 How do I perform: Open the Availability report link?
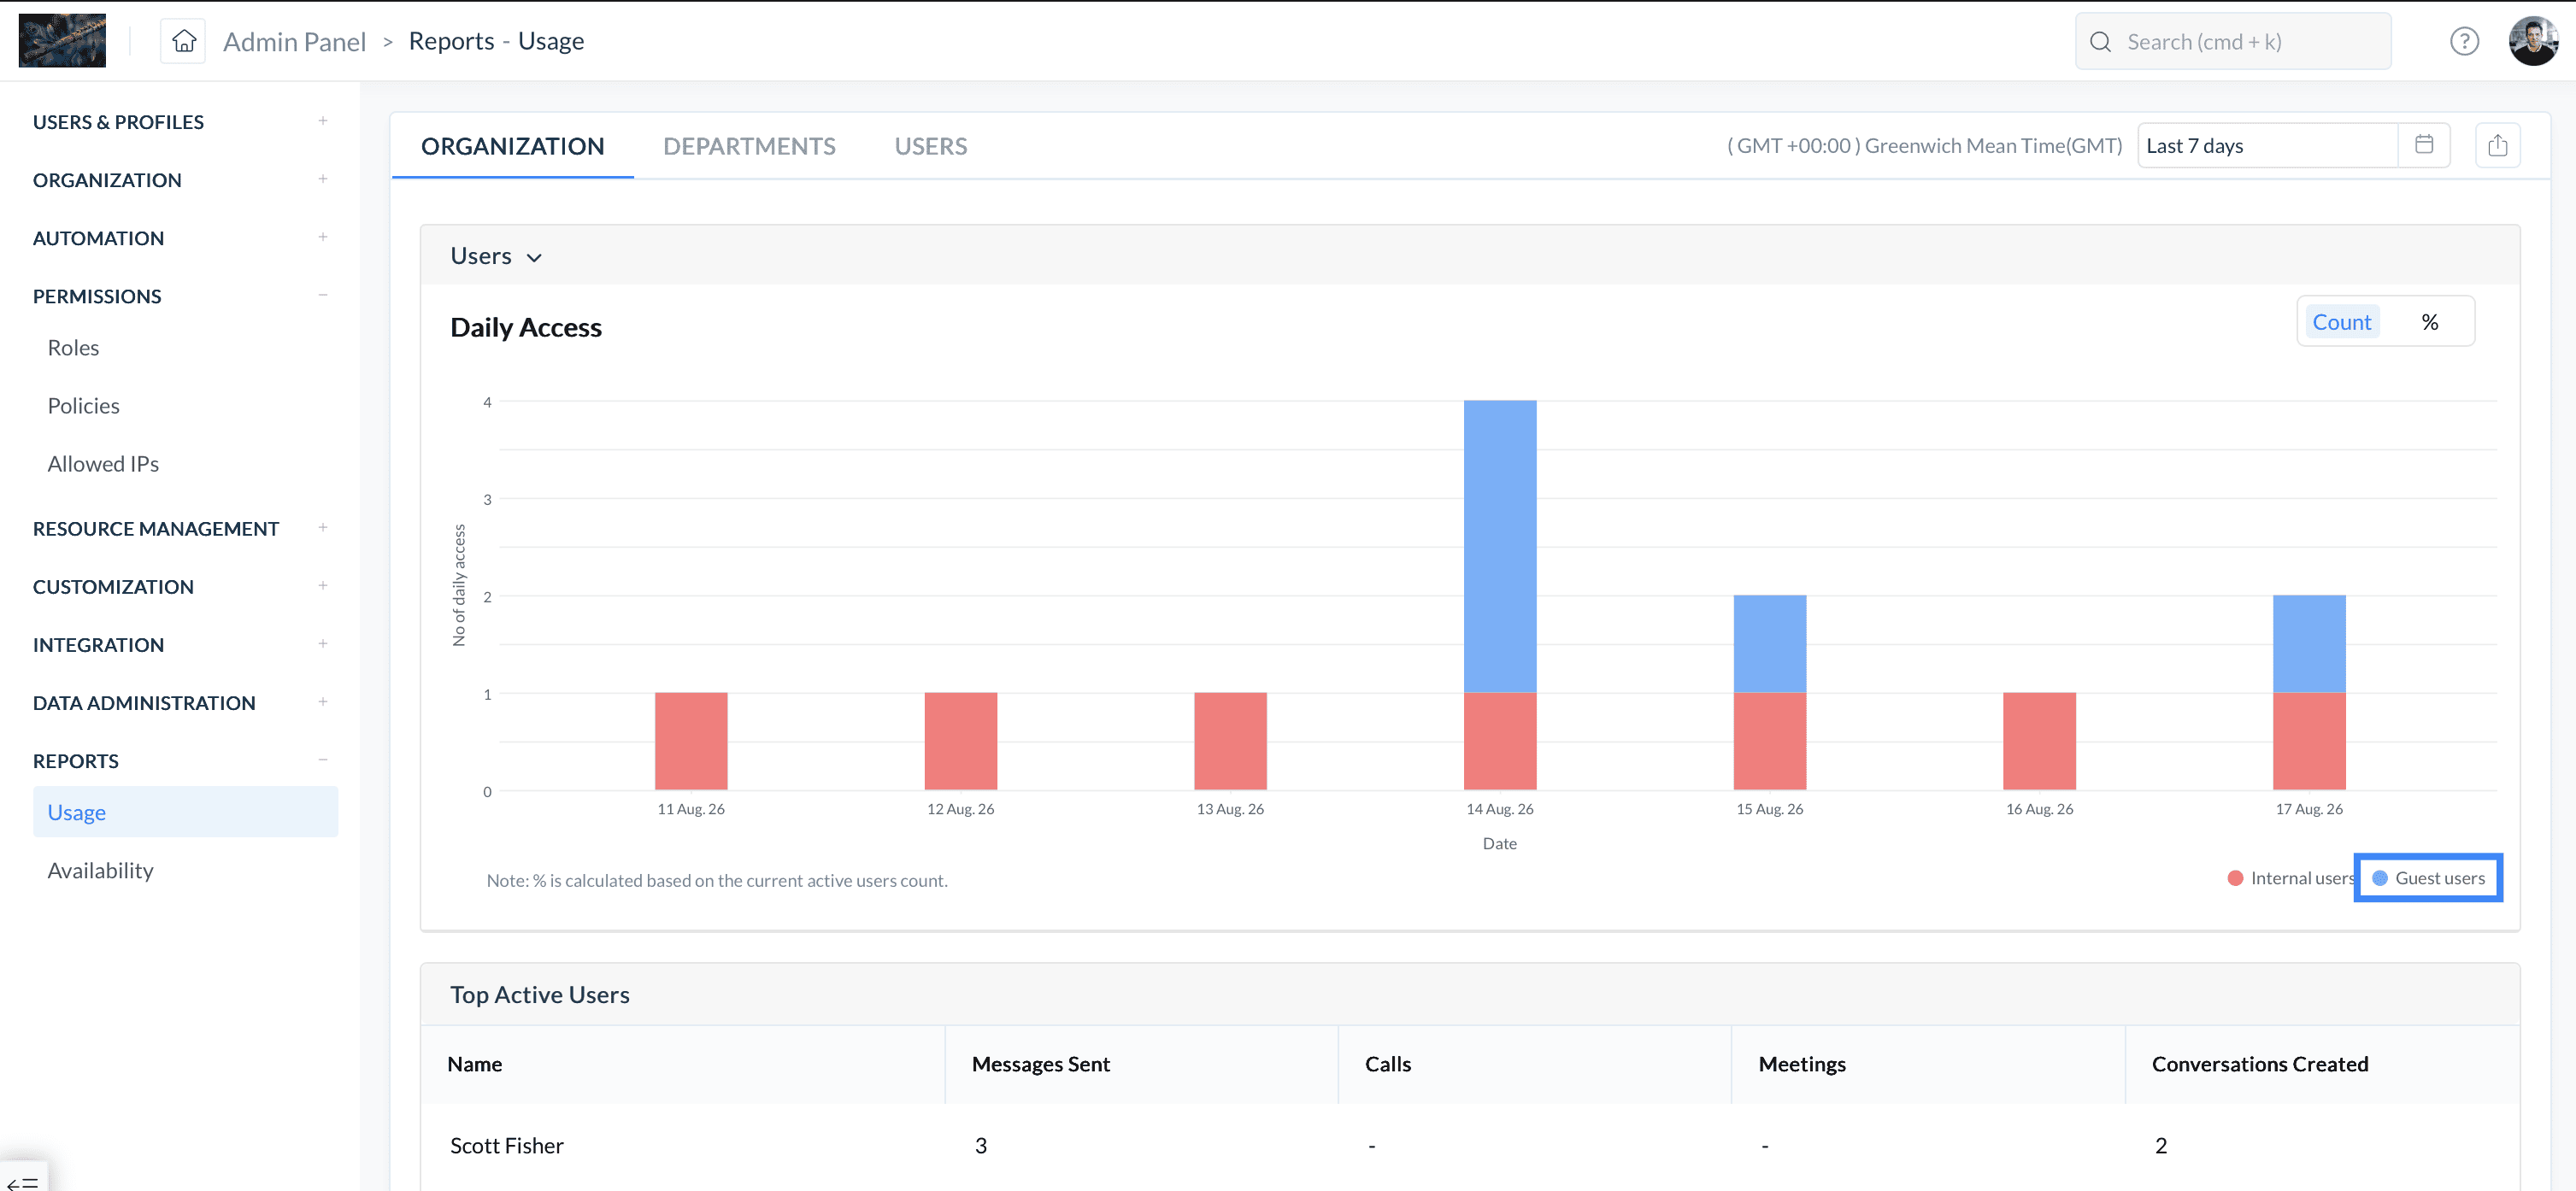[100, 870]
